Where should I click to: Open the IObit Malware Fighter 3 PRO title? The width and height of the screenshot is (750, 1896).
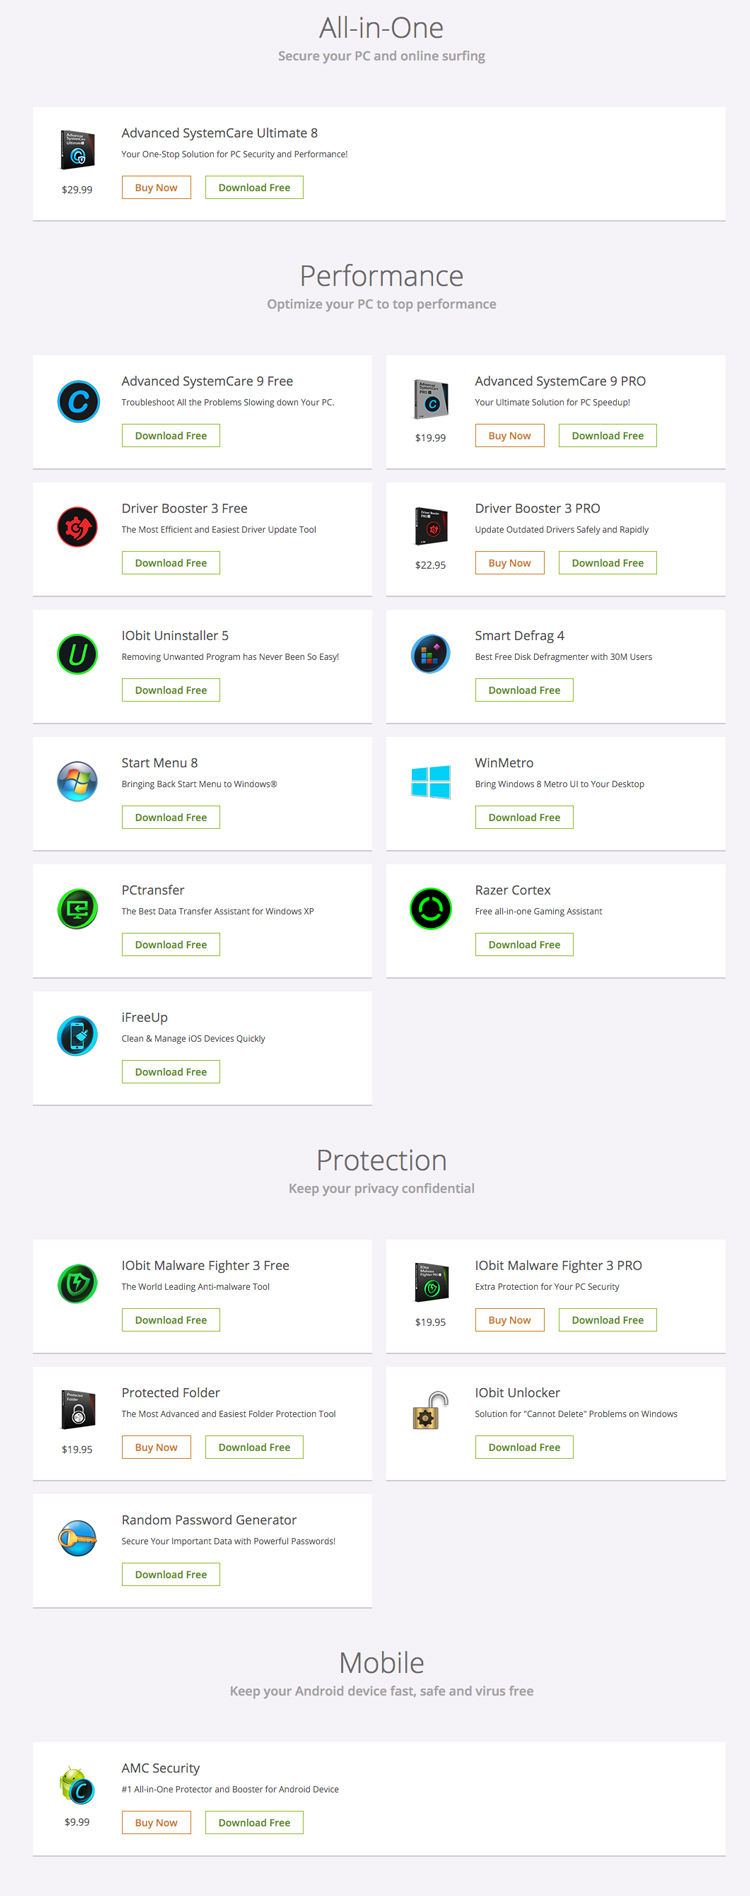pyautogui.click(x=558, y=1265)
